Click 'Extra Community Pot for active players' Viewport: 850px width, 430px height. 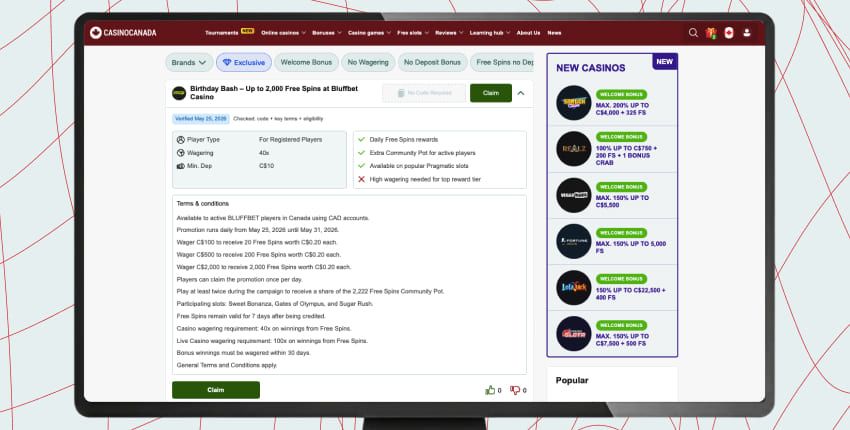coord(422,153)
